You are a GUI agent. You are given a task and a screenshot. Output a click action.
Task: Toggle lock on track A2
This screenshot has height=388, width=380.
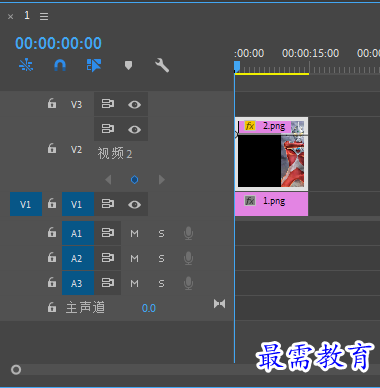coord(52,257)
